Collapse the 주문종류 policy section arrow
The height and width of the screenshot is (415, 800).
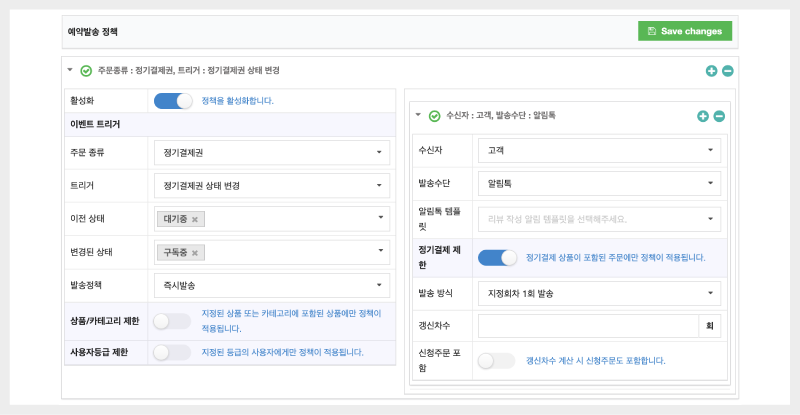point(70,71)
